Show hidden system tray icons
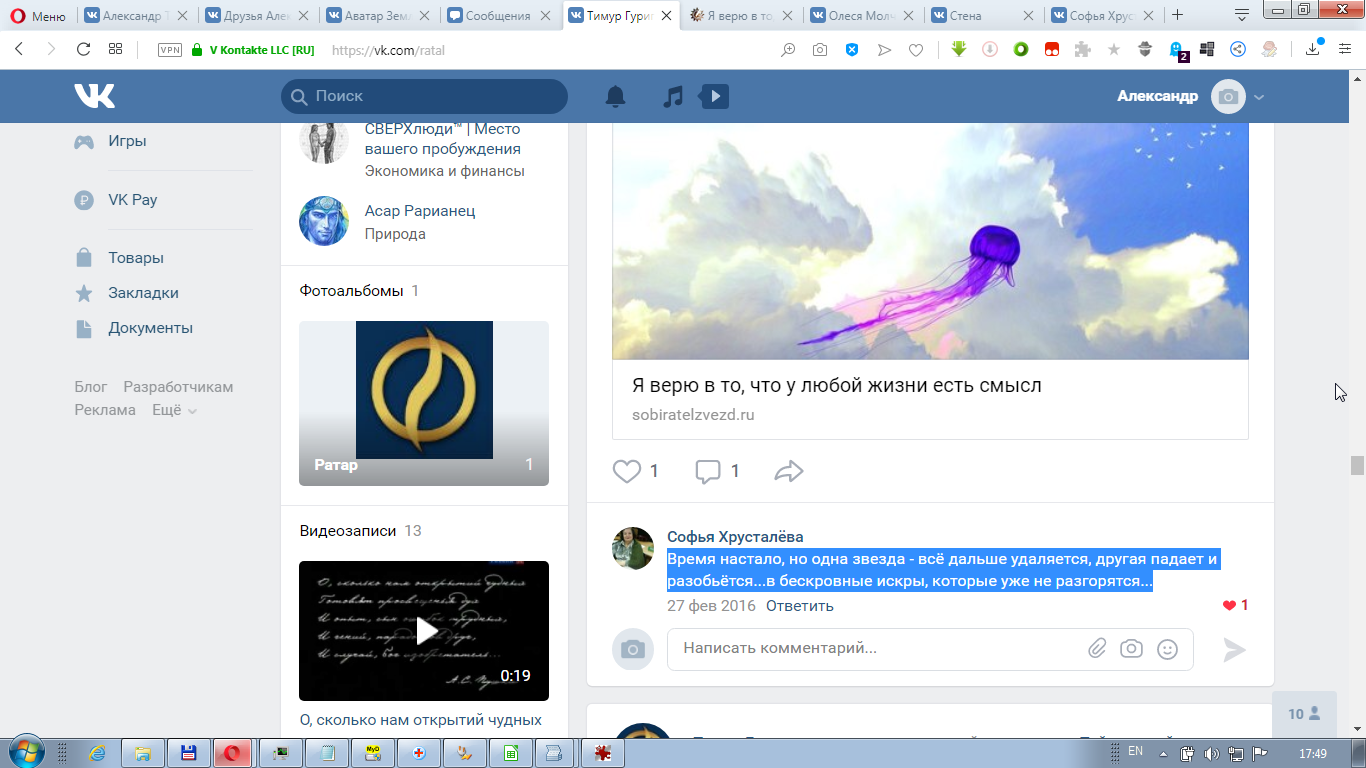This screenshot has width=1366, height=768. [x=1163, y=752]
